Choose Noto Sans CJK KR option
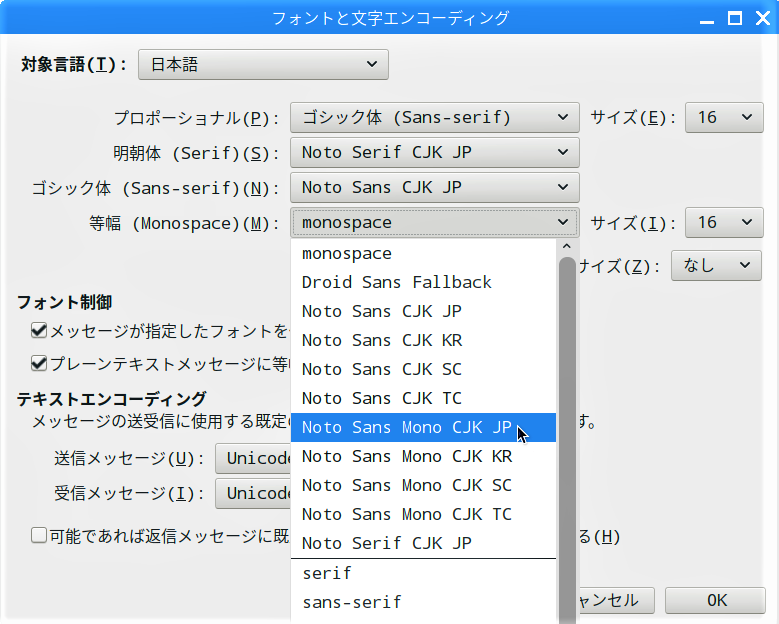779x624 pixels. [x=423, y=340]
